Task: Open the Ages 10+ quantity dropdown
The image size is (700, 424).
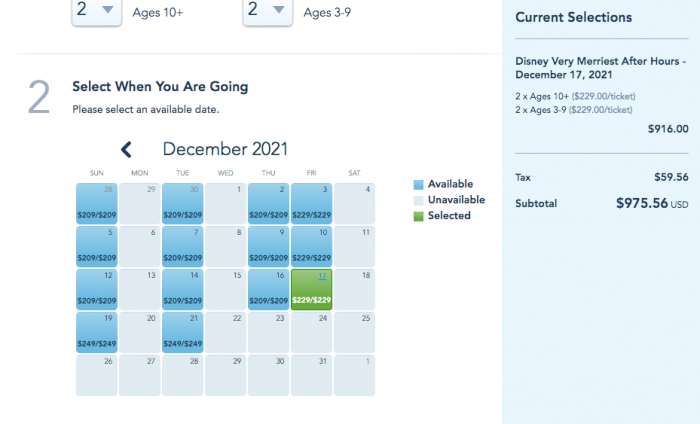Action: pyautogui.click(x=97, y=12)
